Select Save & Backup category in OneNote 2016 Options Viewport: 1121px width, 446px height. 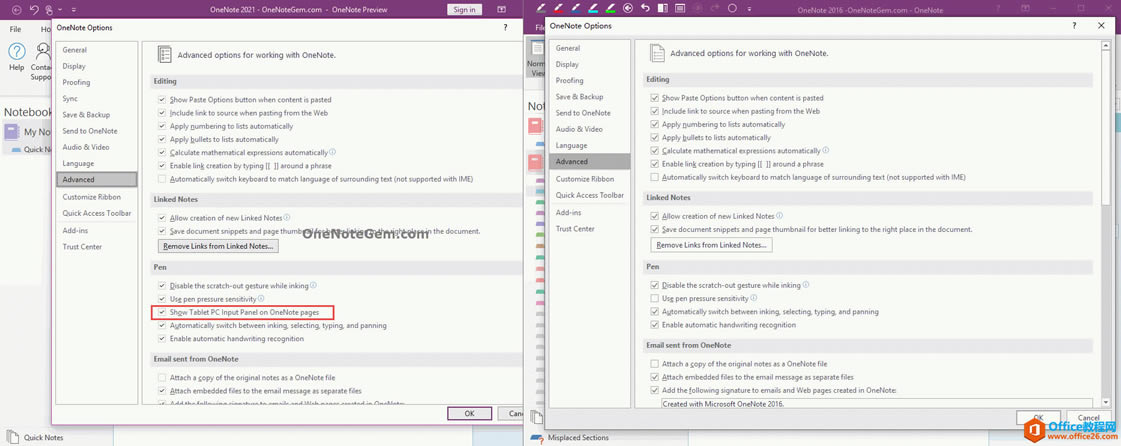tap(589, 96)
